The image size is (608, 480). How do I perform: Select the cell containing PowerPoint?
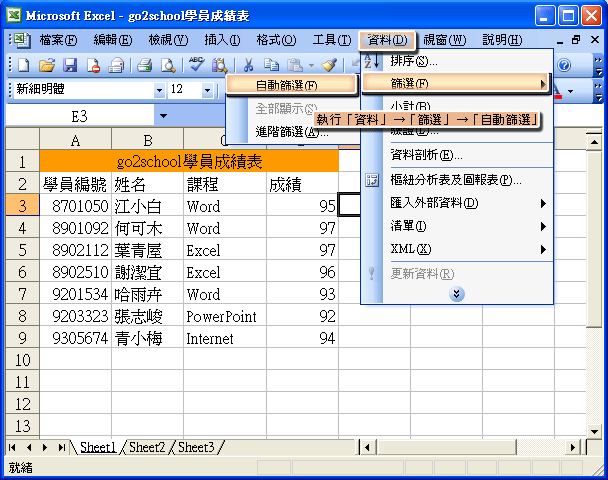pyautogui.click(x=225, y=316)
